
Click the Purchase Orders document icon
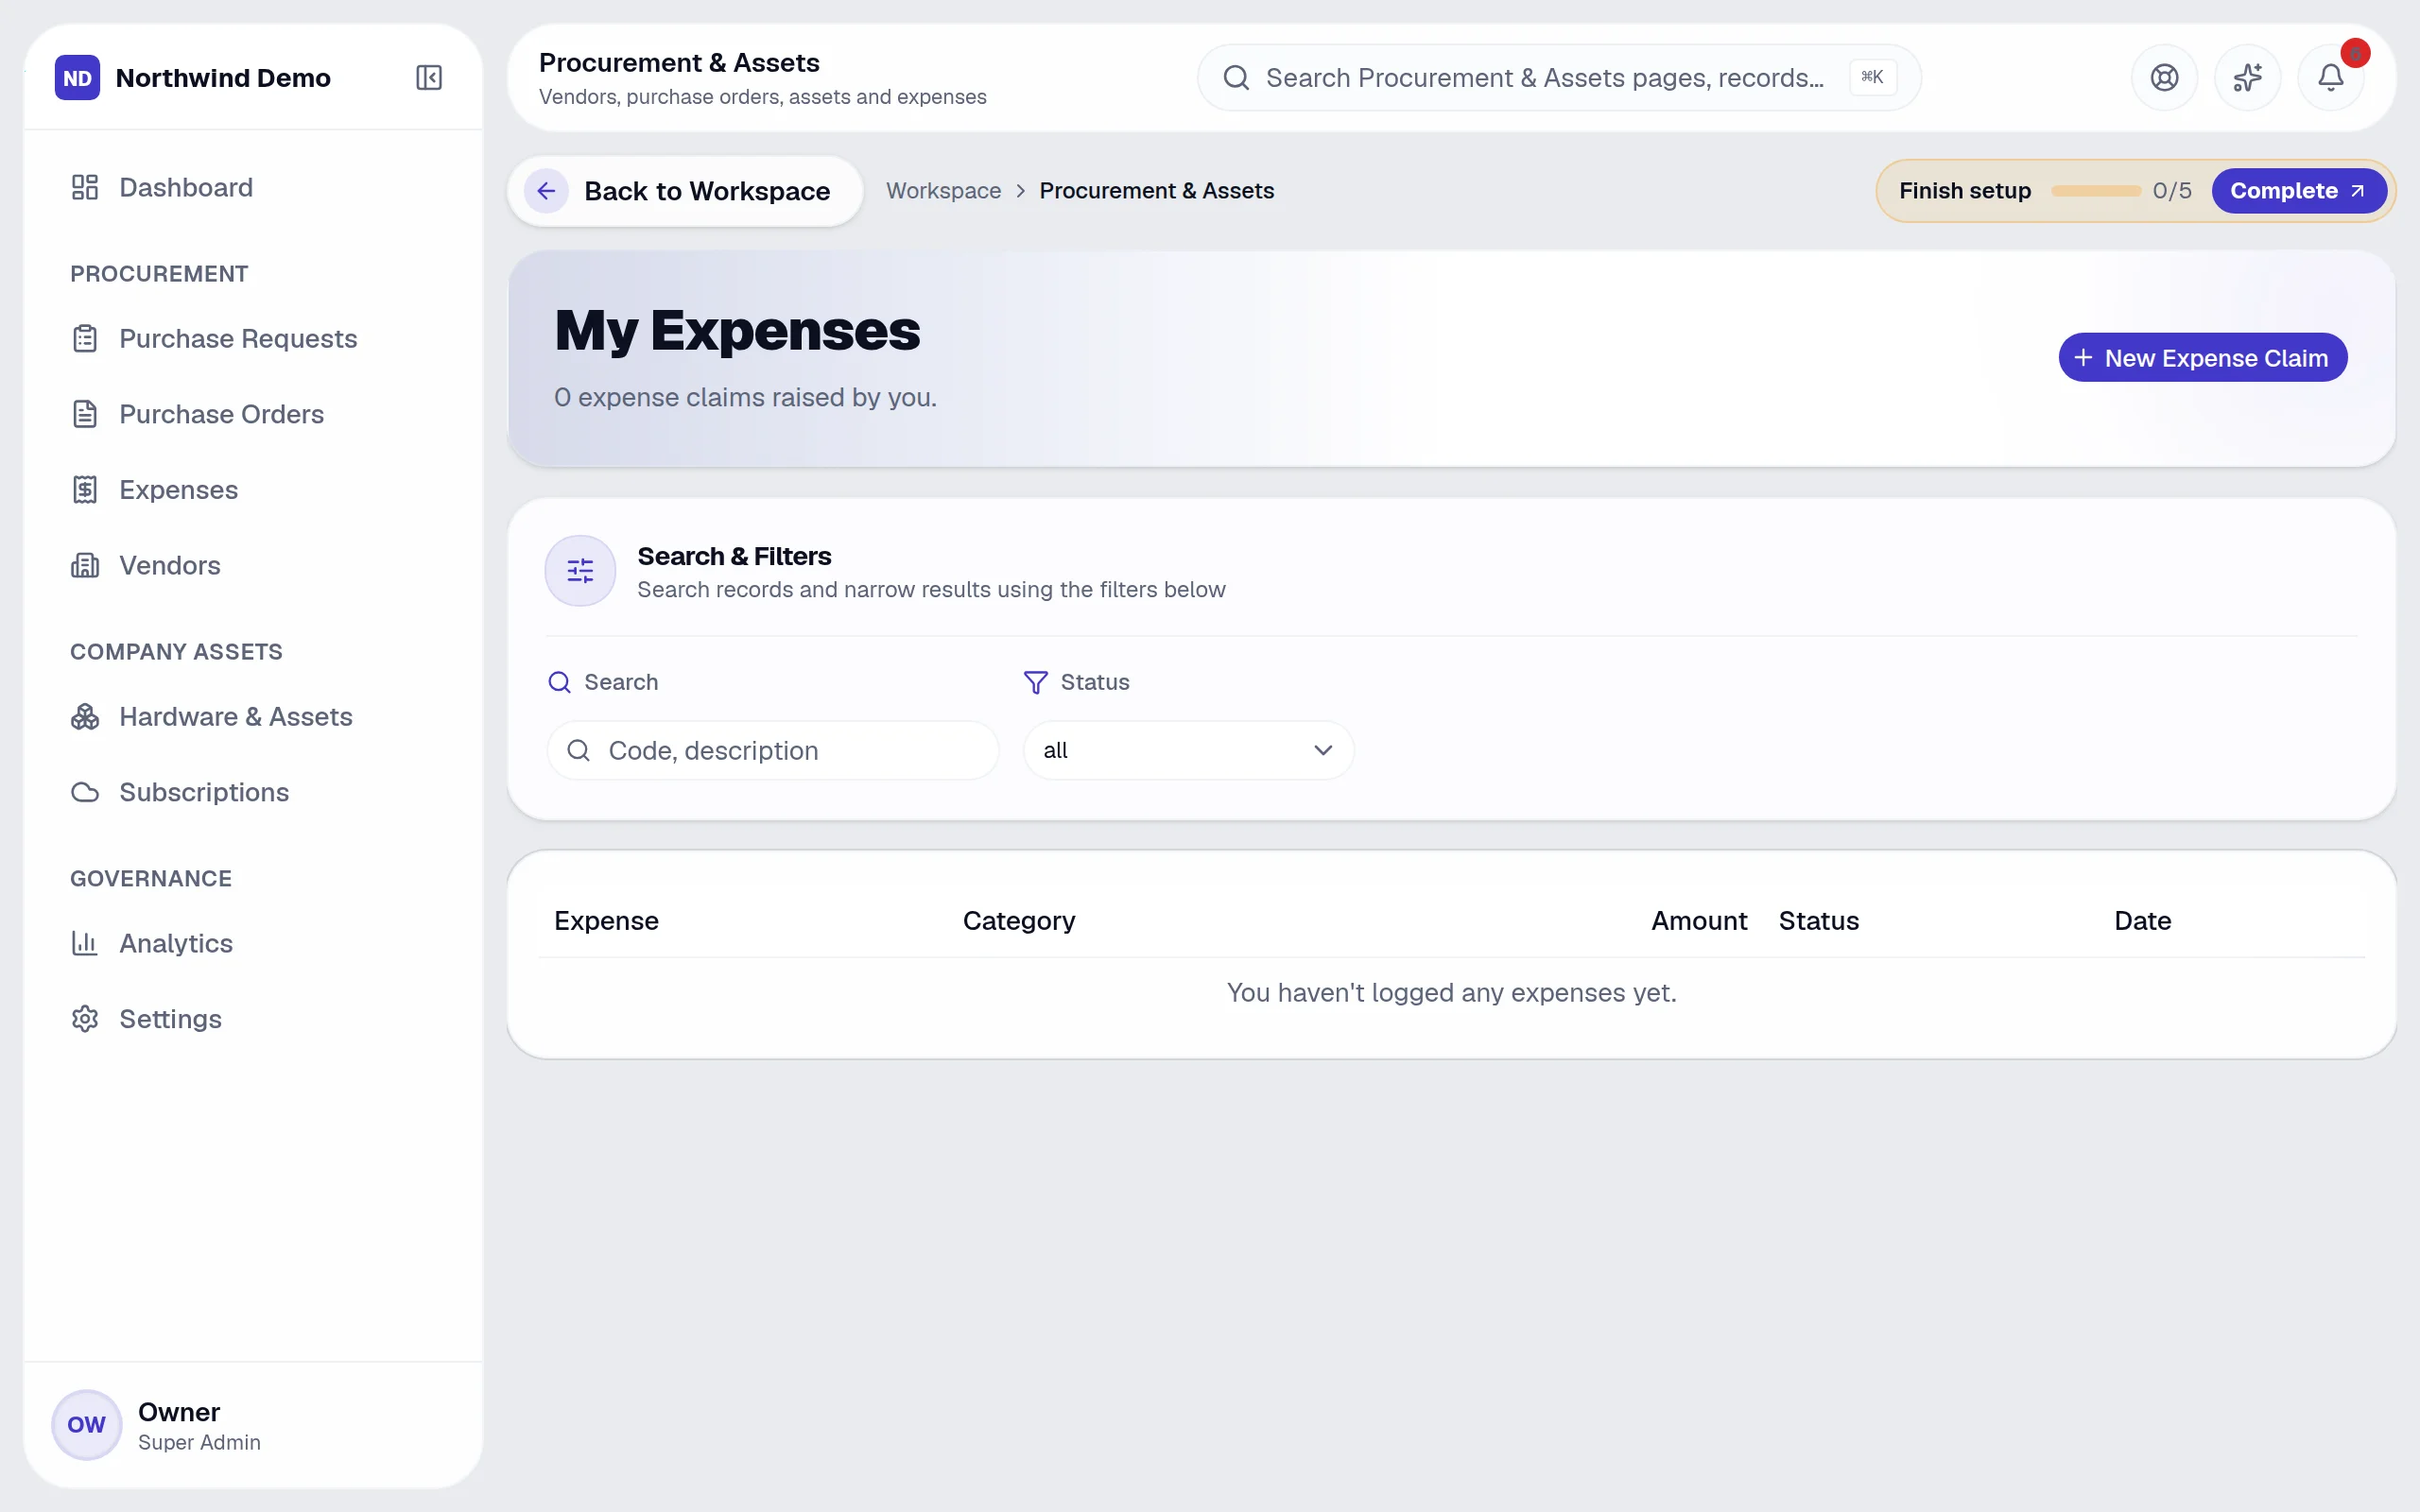coord(85,414)
